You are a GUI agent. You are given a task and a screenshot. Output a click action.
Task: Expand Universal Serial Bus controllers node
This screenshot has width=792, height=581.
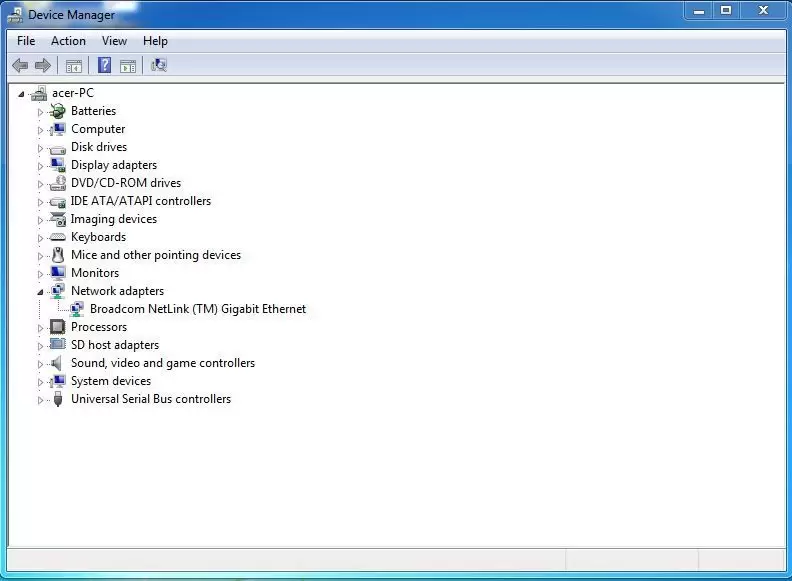40,400
